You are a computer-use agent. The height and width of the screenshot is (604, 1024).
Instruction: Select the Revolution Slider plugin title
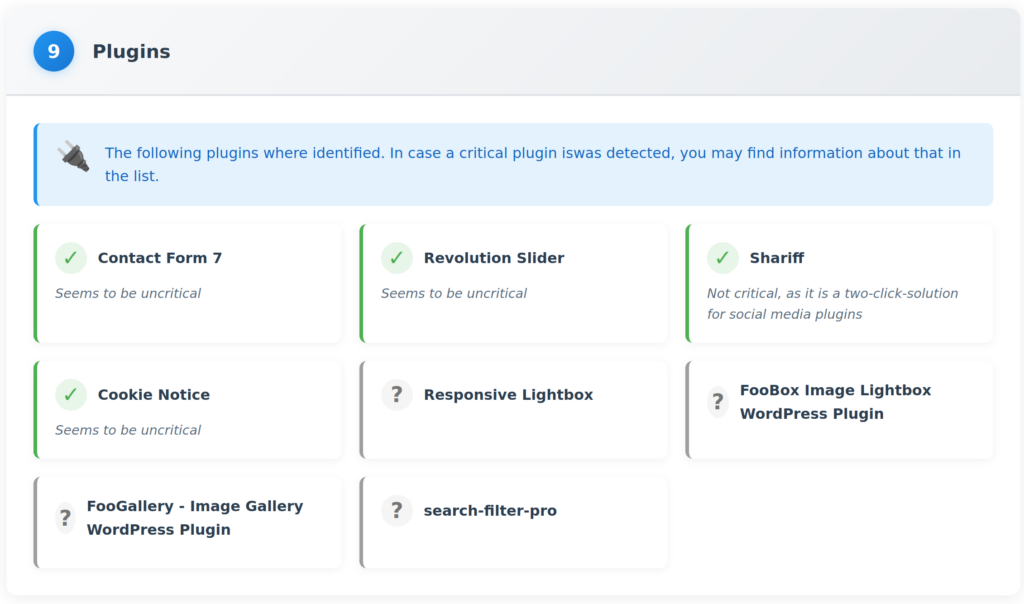493,258
